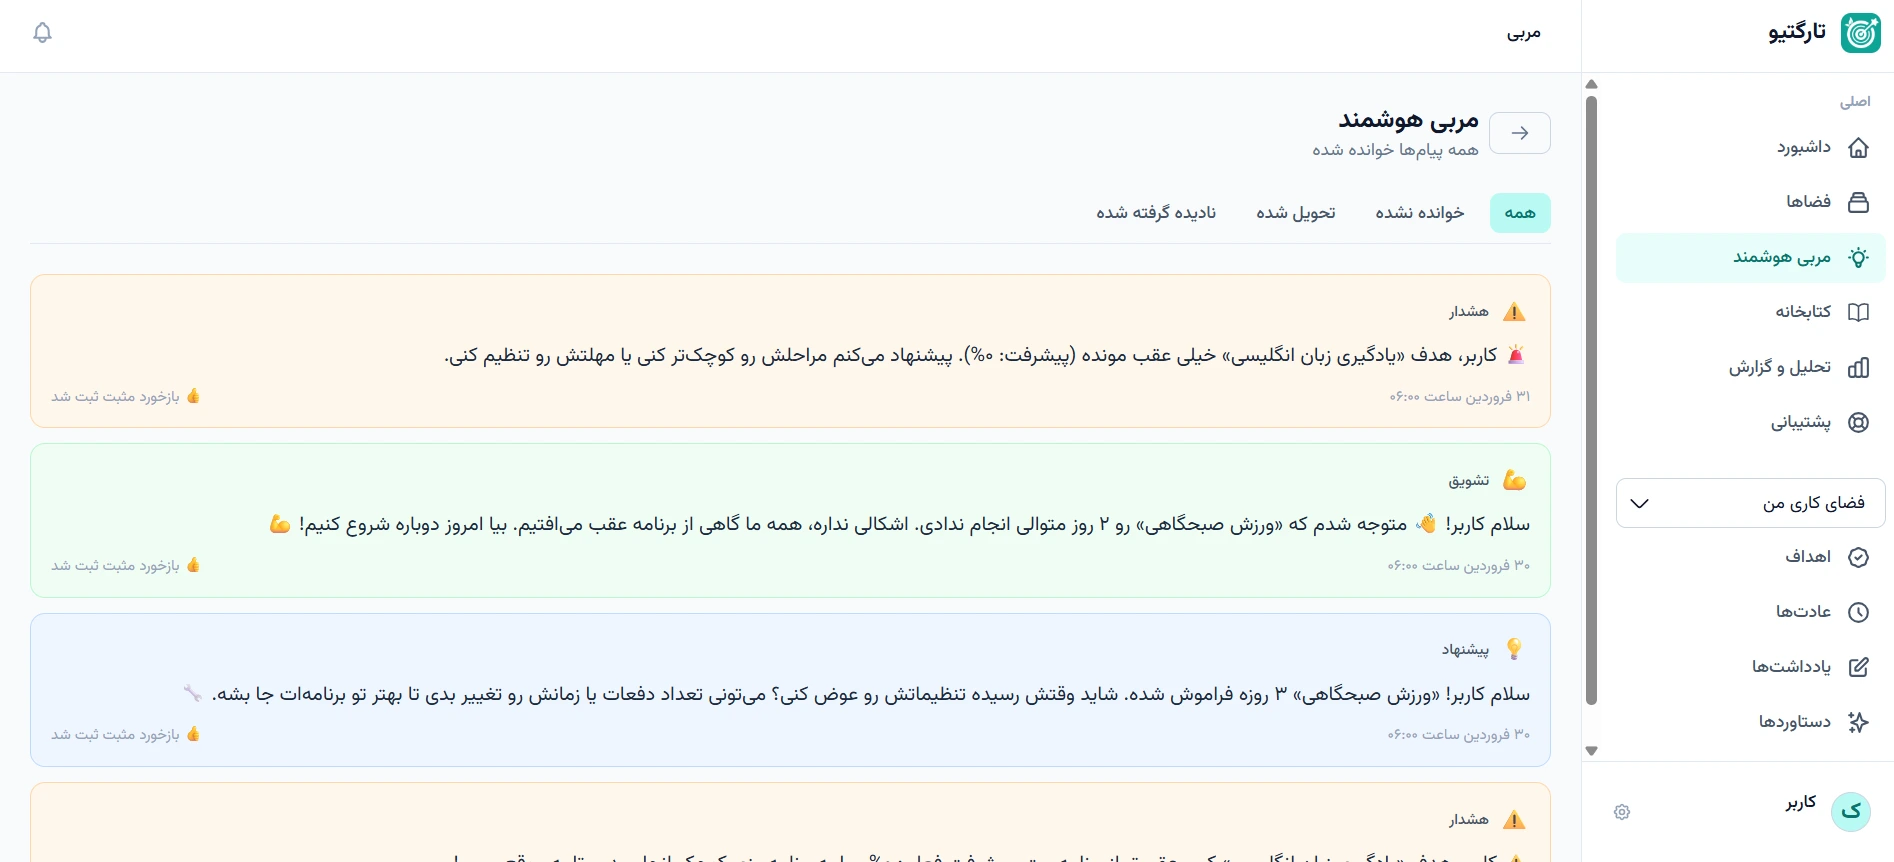Click the کاربر username text
The image size is (1894, 862).
(1801, 802)
